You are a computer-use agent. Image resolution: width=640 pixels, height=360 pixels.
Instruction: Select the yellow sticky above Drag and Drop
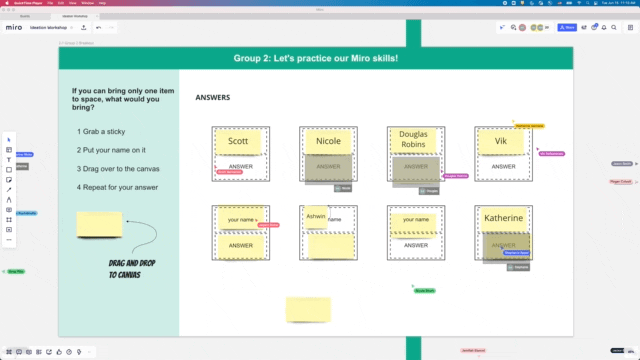click(x=99, y=224)
